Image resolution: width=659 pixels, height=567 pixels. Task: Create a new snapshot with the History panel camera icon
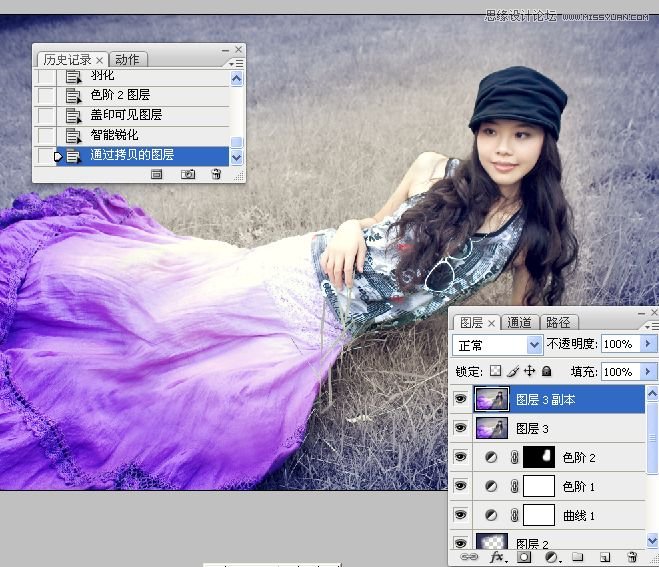pyautogui.click(x=188, y=174)
